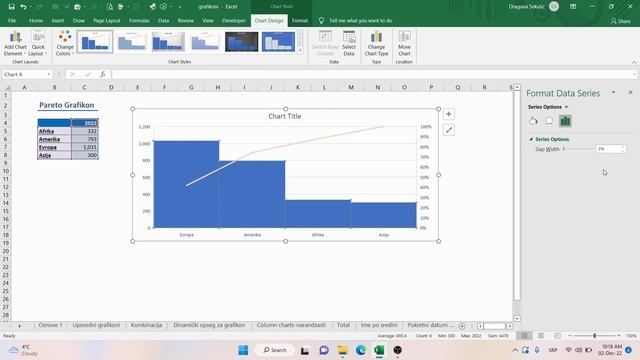Open Format Data Series pane options arrow
Screen dimensions: 640x360
(x=613, y=93)
